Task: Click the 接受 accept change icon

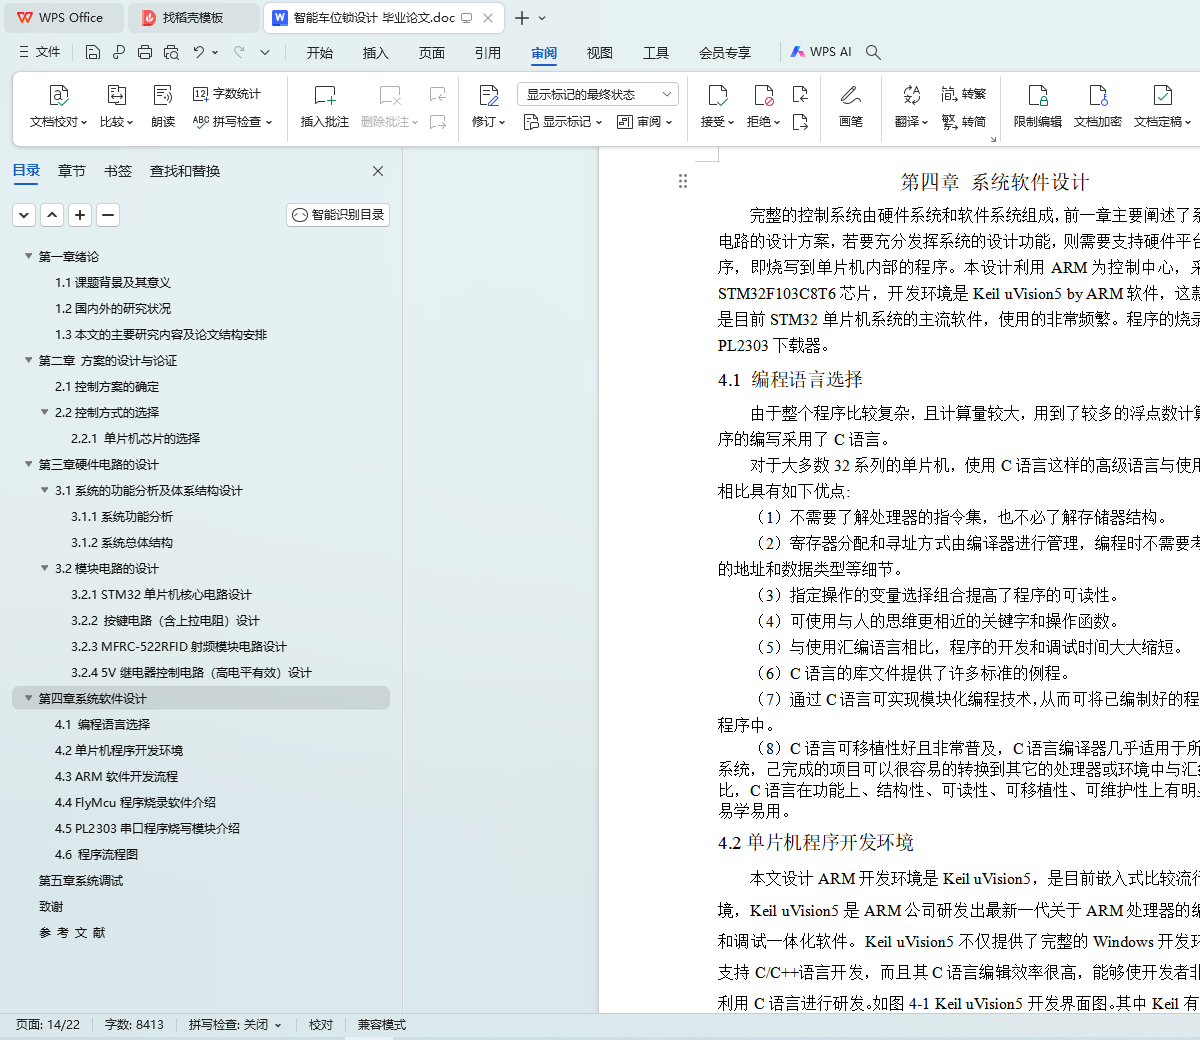Action: [717, 96]
